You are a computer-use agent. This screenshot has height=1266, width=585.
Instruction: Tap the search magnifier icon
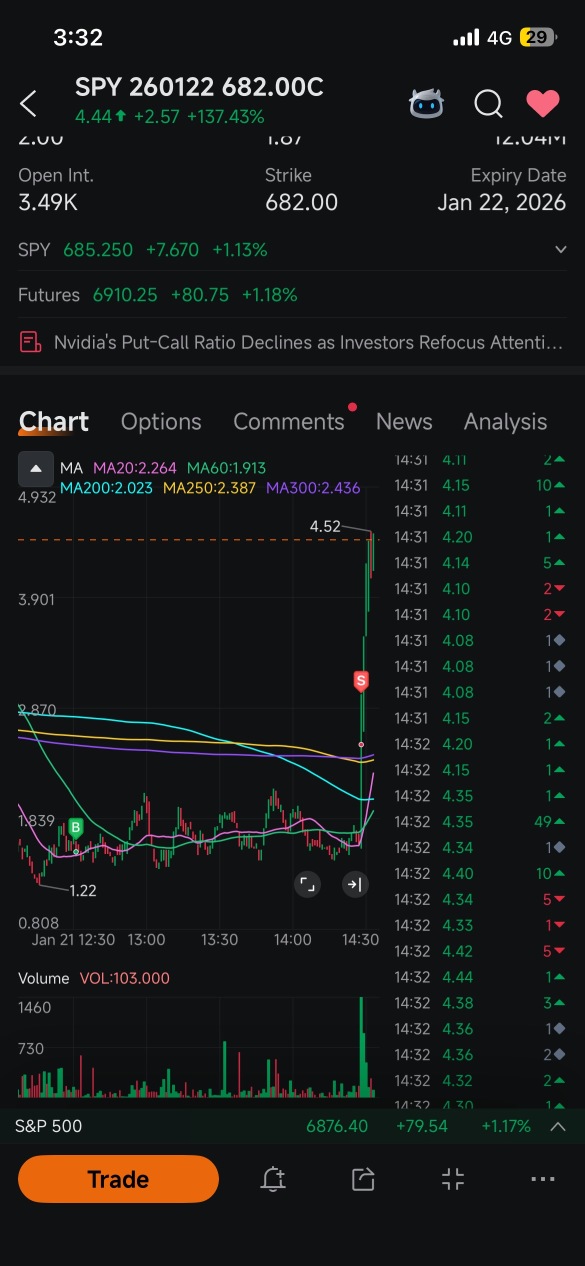488,103
